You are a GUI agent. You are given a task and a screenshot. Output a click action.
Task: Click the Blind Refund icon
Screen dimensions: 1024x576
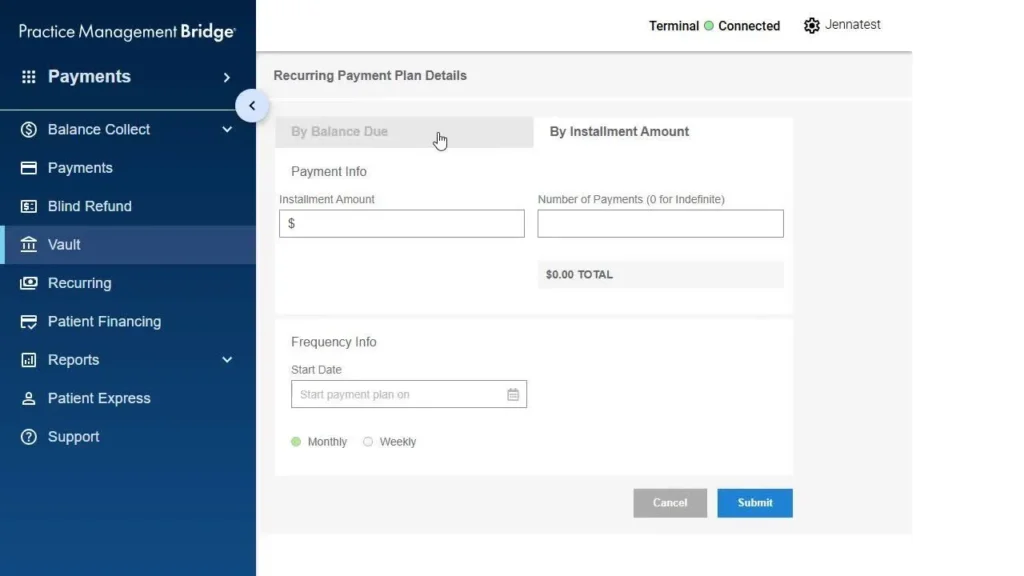[x=29, y=206]
